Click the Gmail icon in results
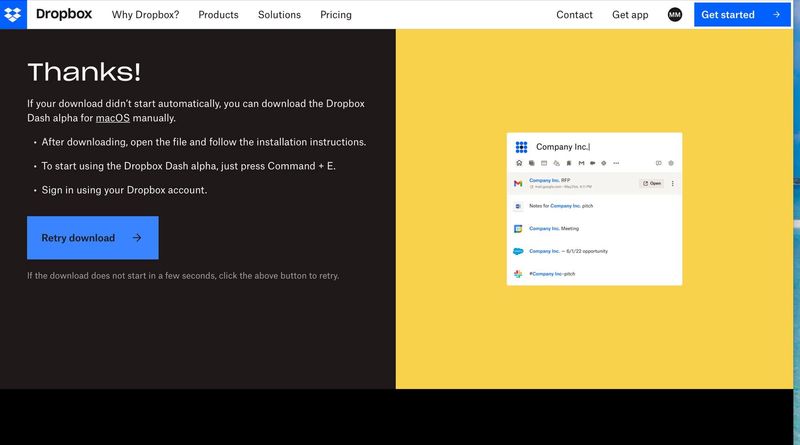Screen dimensions: 800x445 (x=518, y=184)
